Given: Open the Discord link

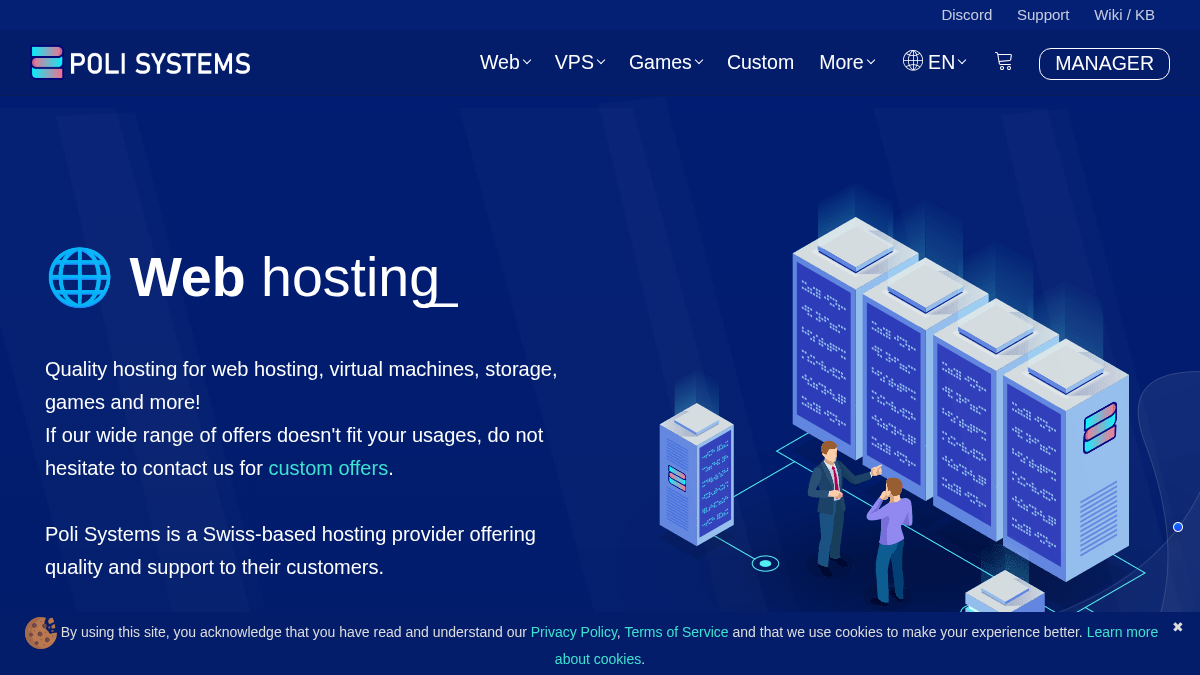Looking at the screenshot, I should tap(967, 14).
